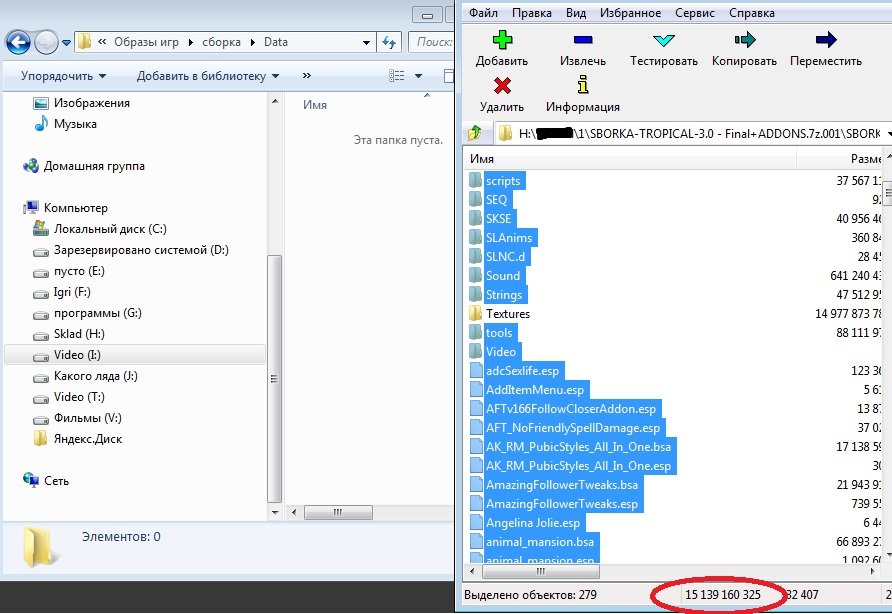The height and width of the screenshot is (614, 892).
Task: Click the Переместить (Move) arrow icon
Action: point(825,41)
